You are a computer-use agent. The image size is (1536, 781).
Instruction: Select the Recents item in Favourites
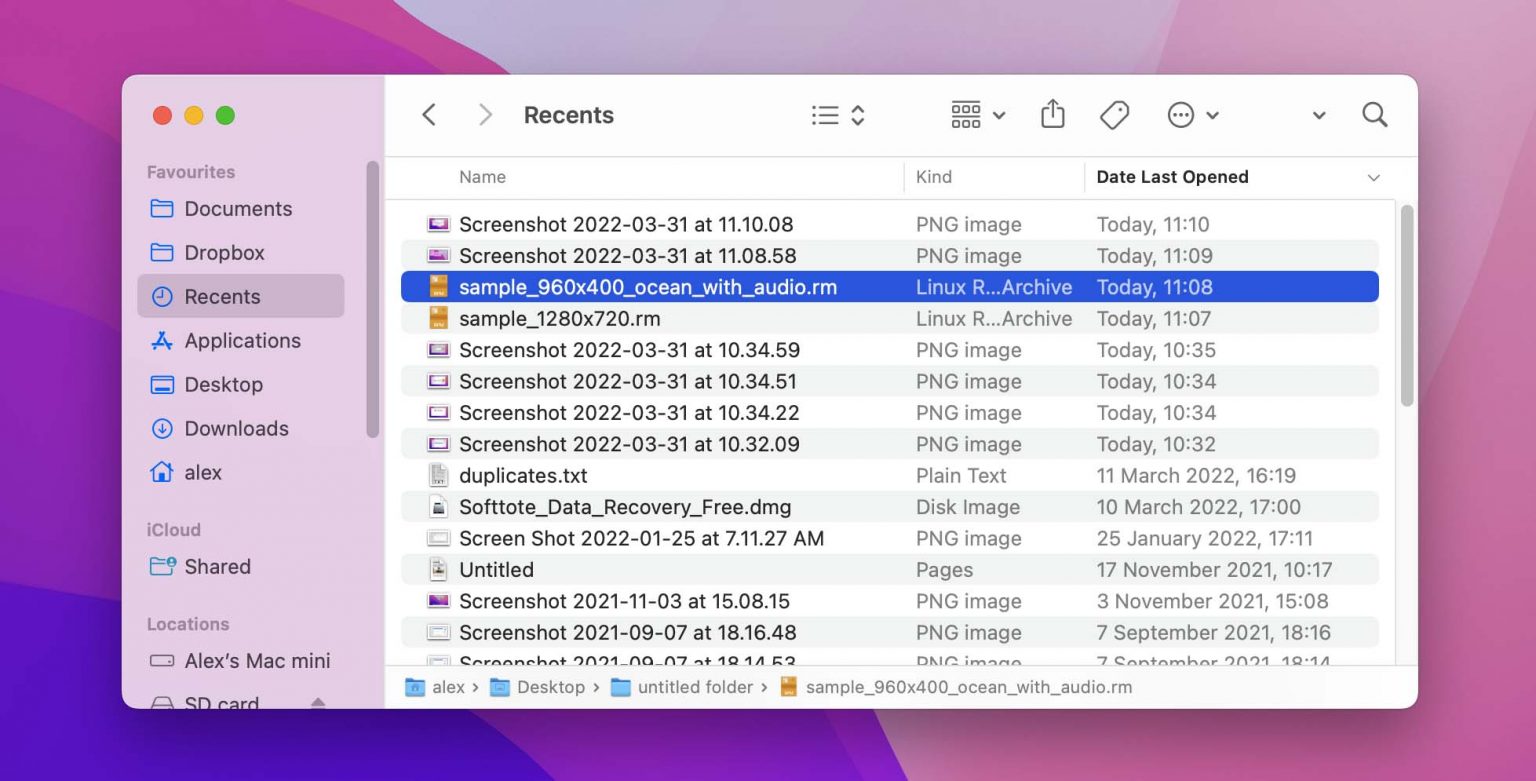coord(222,296)
